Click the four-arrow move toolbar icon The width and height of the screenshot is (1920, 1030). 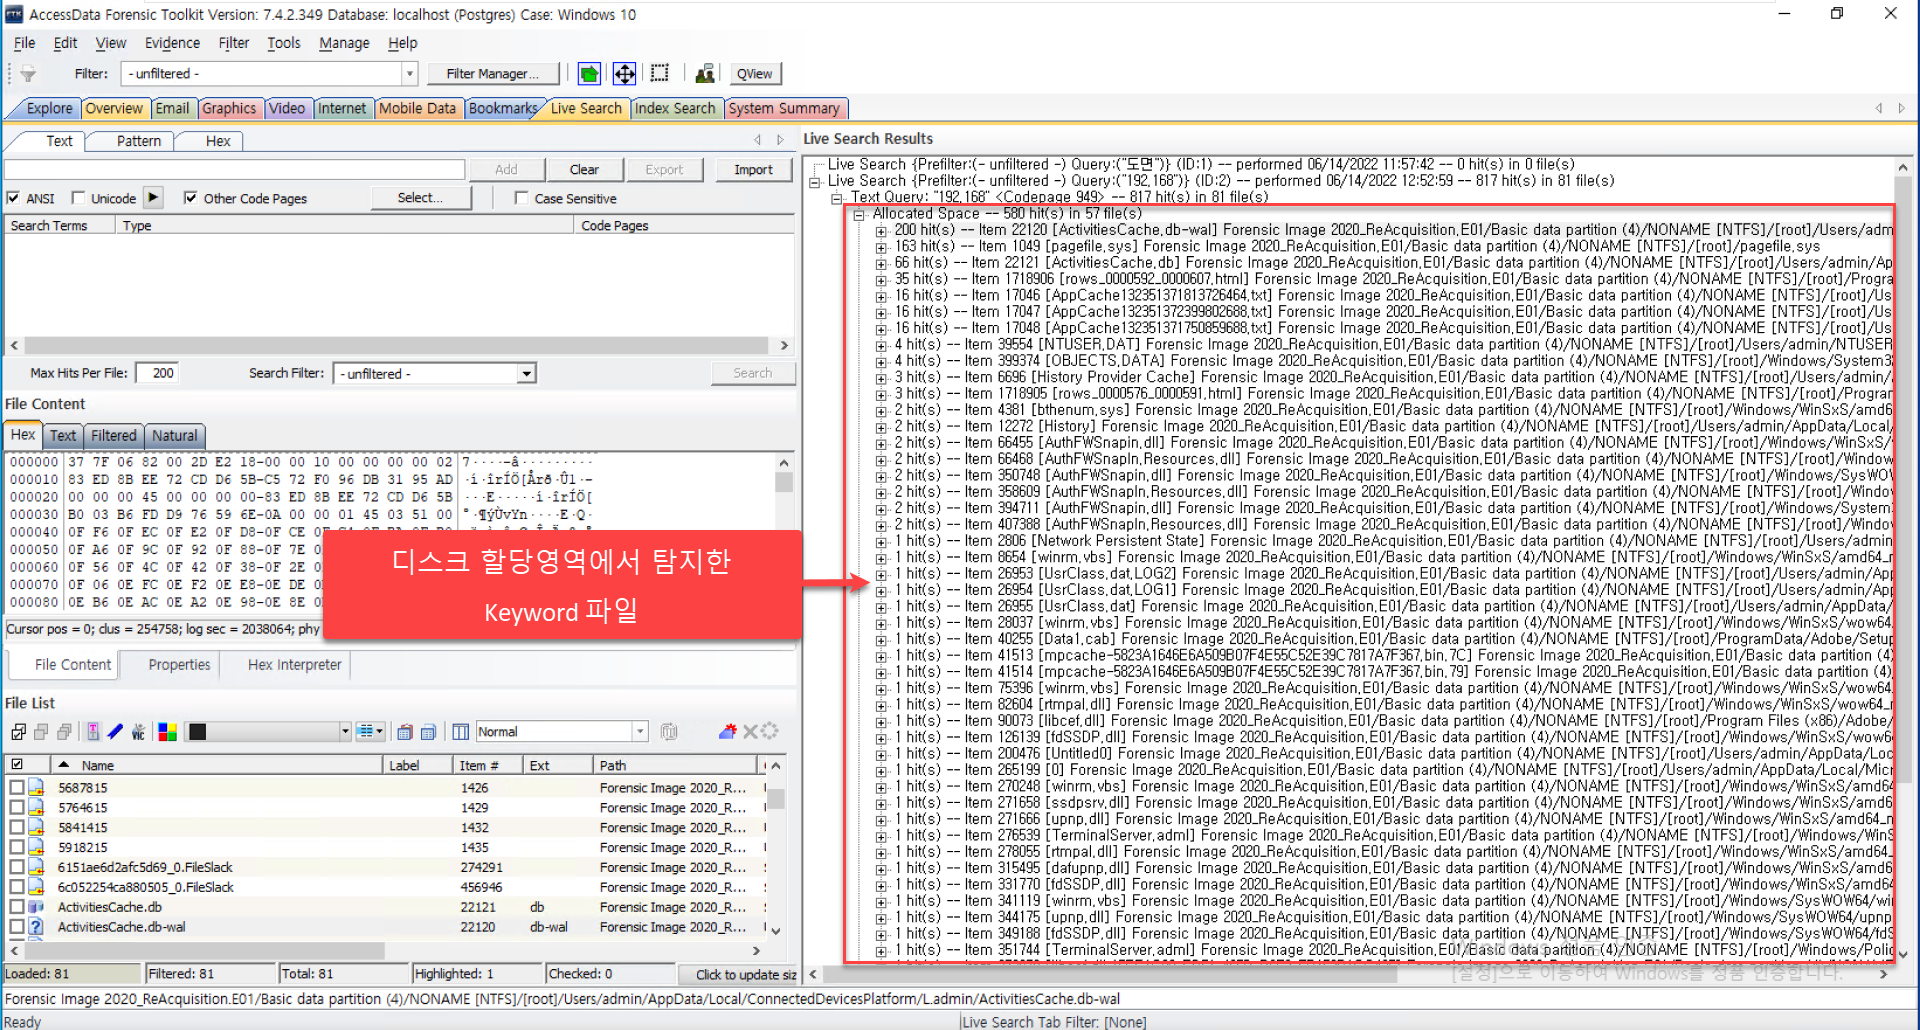tap(624, 74)
